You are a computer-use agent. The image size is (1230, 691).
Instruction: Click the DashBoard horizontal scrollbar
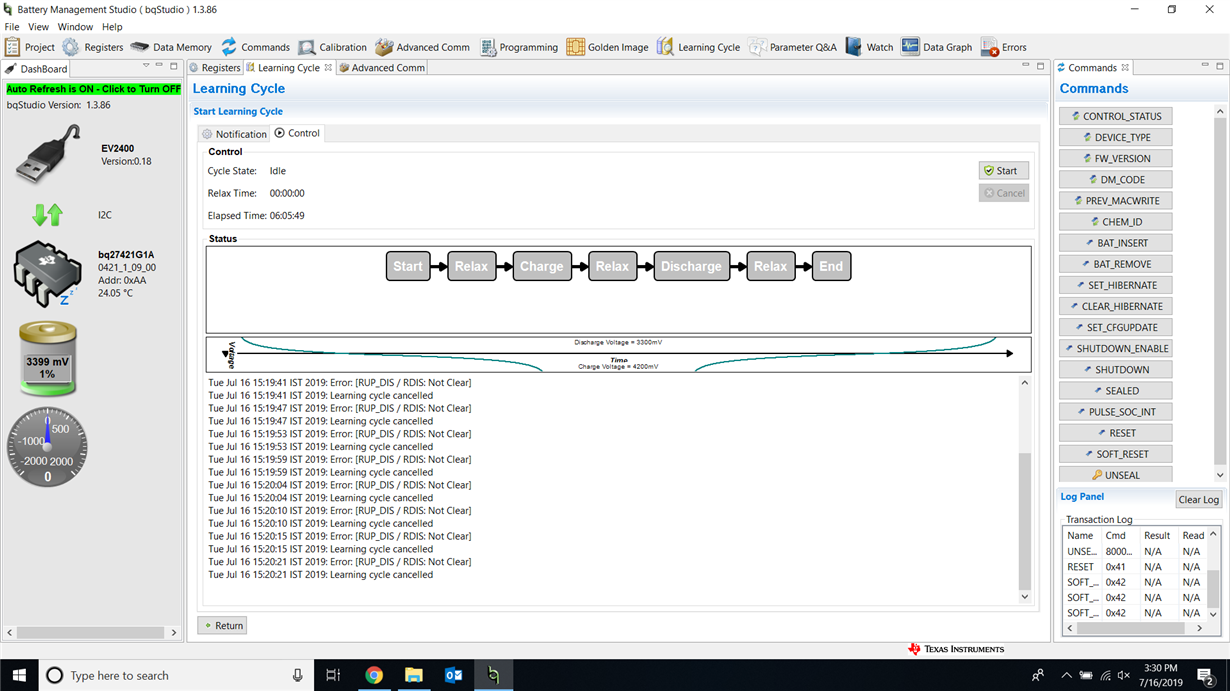(92, 633)
